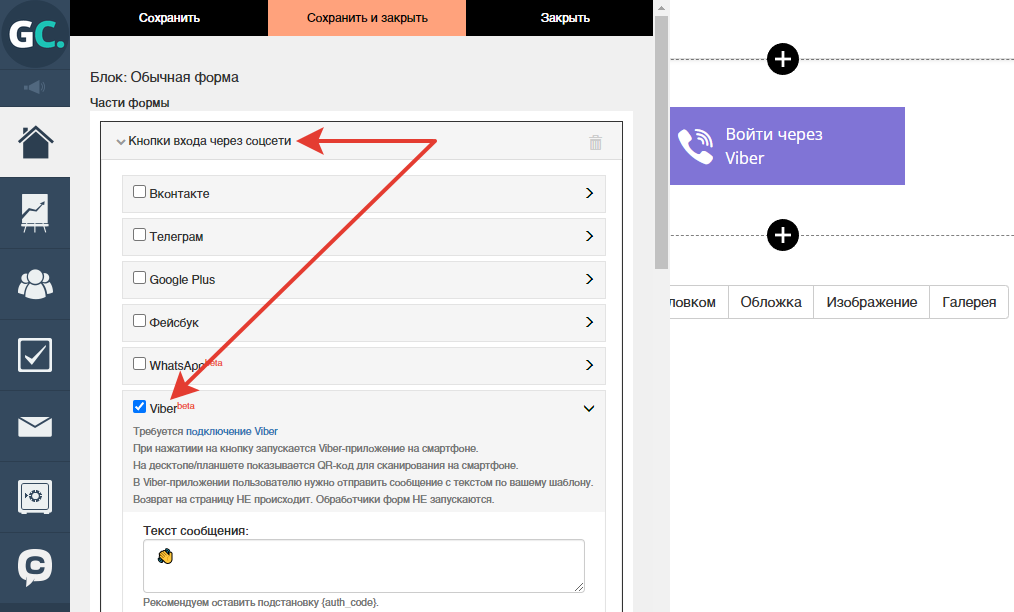Select the Обложка tab

(x=771, y=302)
